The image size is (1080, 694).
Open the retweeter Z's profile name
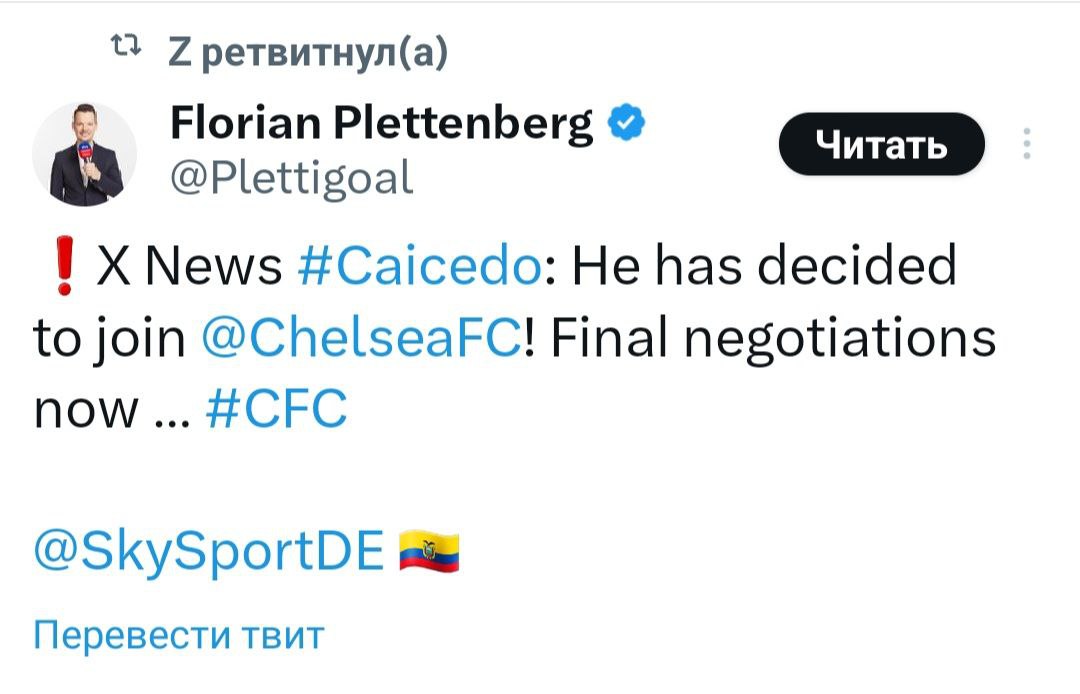click(178, 47)
